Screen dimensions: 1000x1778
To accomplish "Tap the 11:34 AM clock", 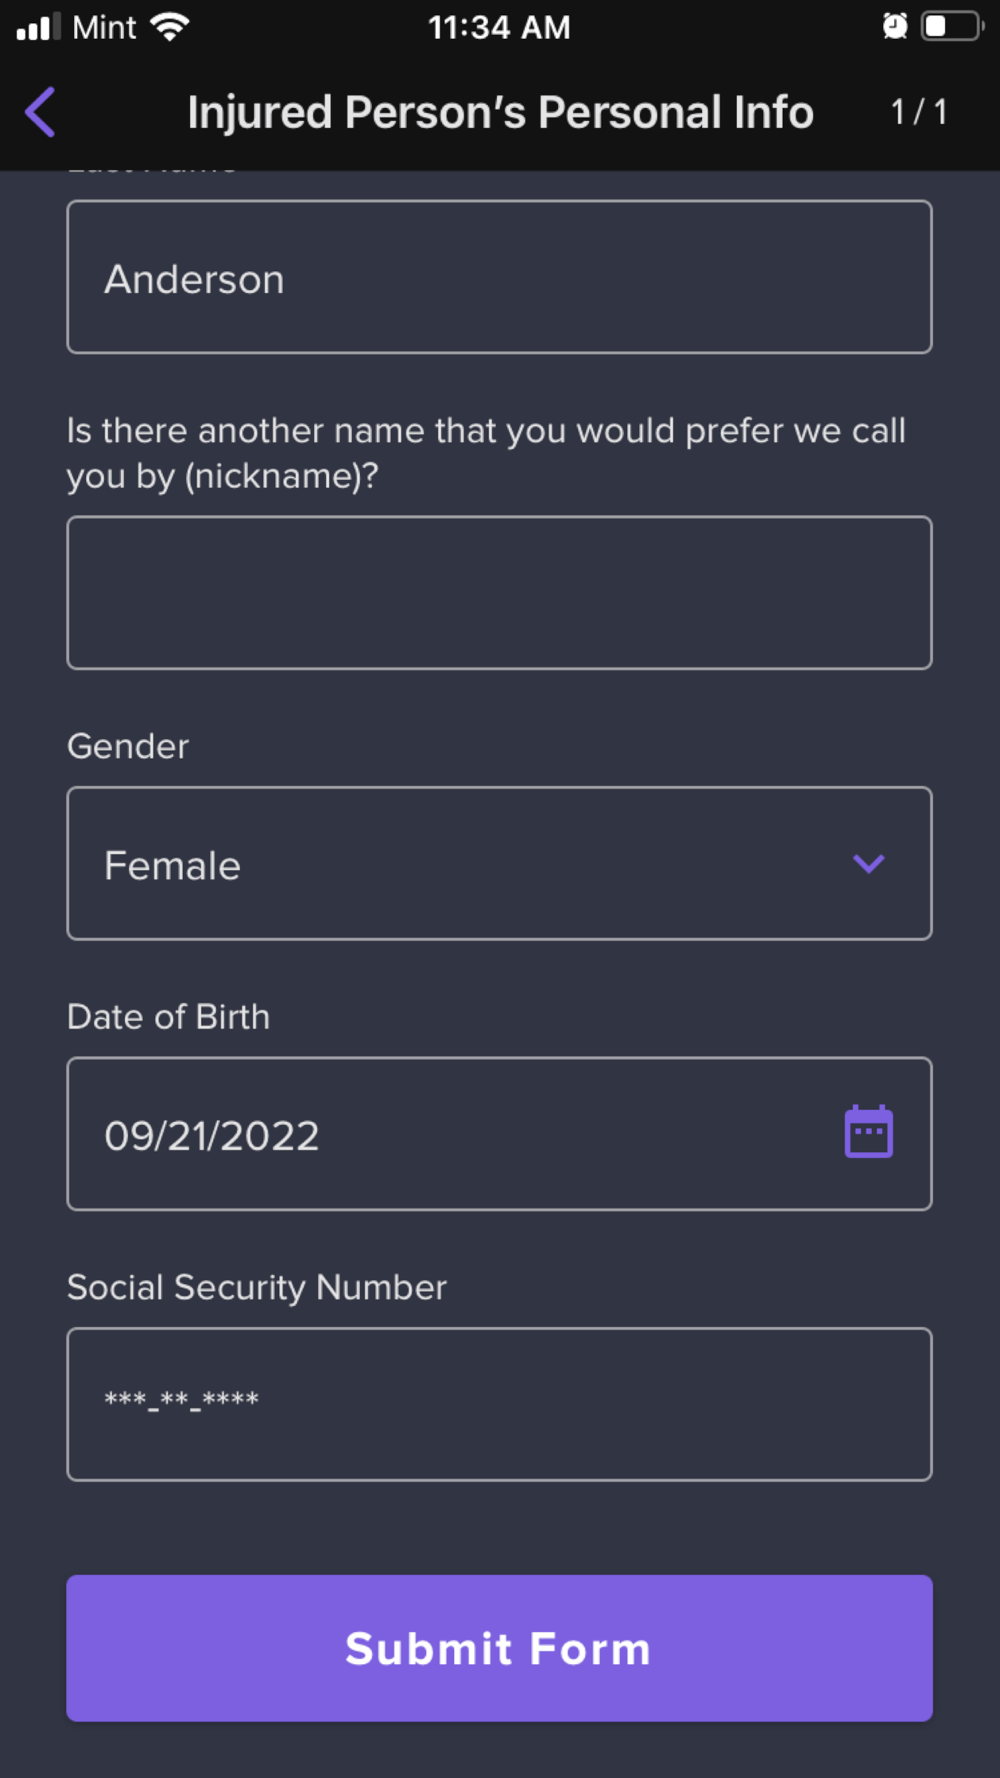I will pyautogui.click(x=499, y=27).
